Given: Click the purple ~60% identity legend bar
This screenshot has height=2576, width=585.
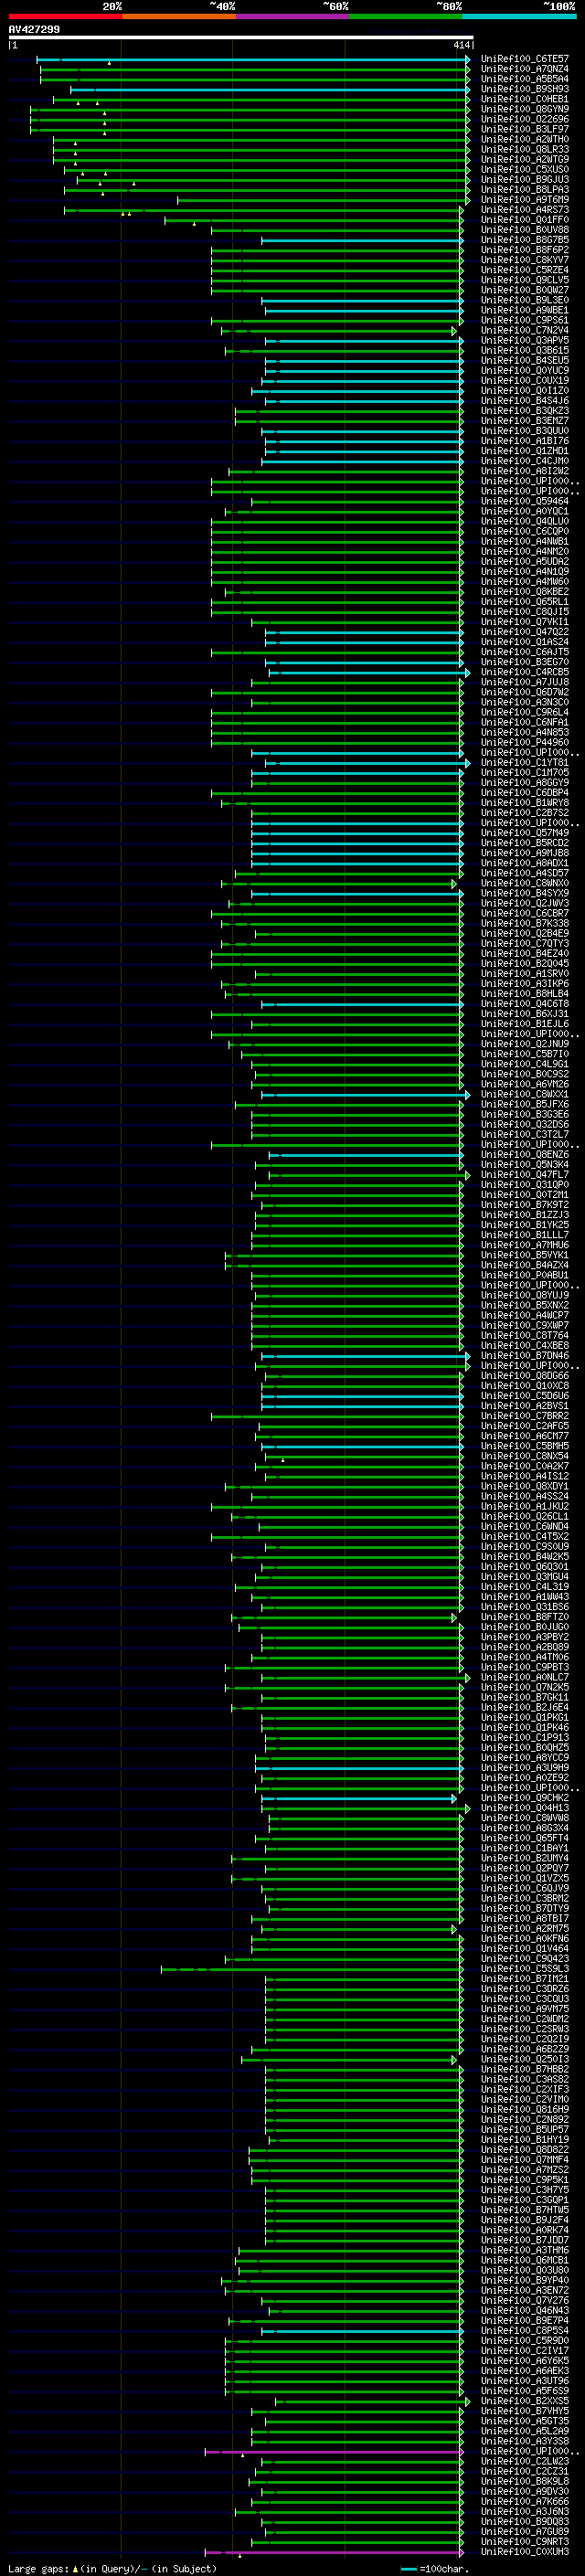Looking at the screenshot, I should point(293,16).
